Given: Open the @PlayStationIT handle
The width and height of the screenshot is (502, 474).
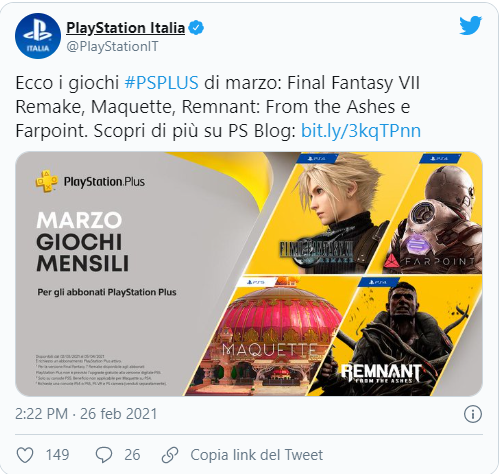Looking at the screenshot, I should pyautogui.click(x=112, y=46).
